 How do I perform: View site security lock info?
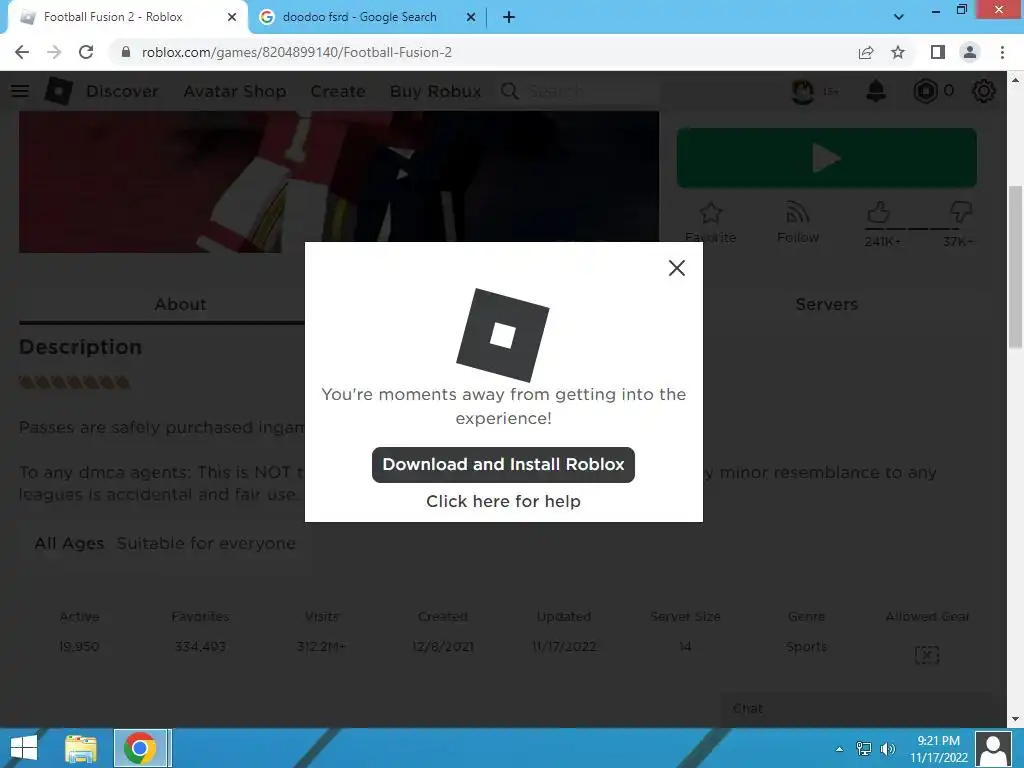(x=126, y=52)
